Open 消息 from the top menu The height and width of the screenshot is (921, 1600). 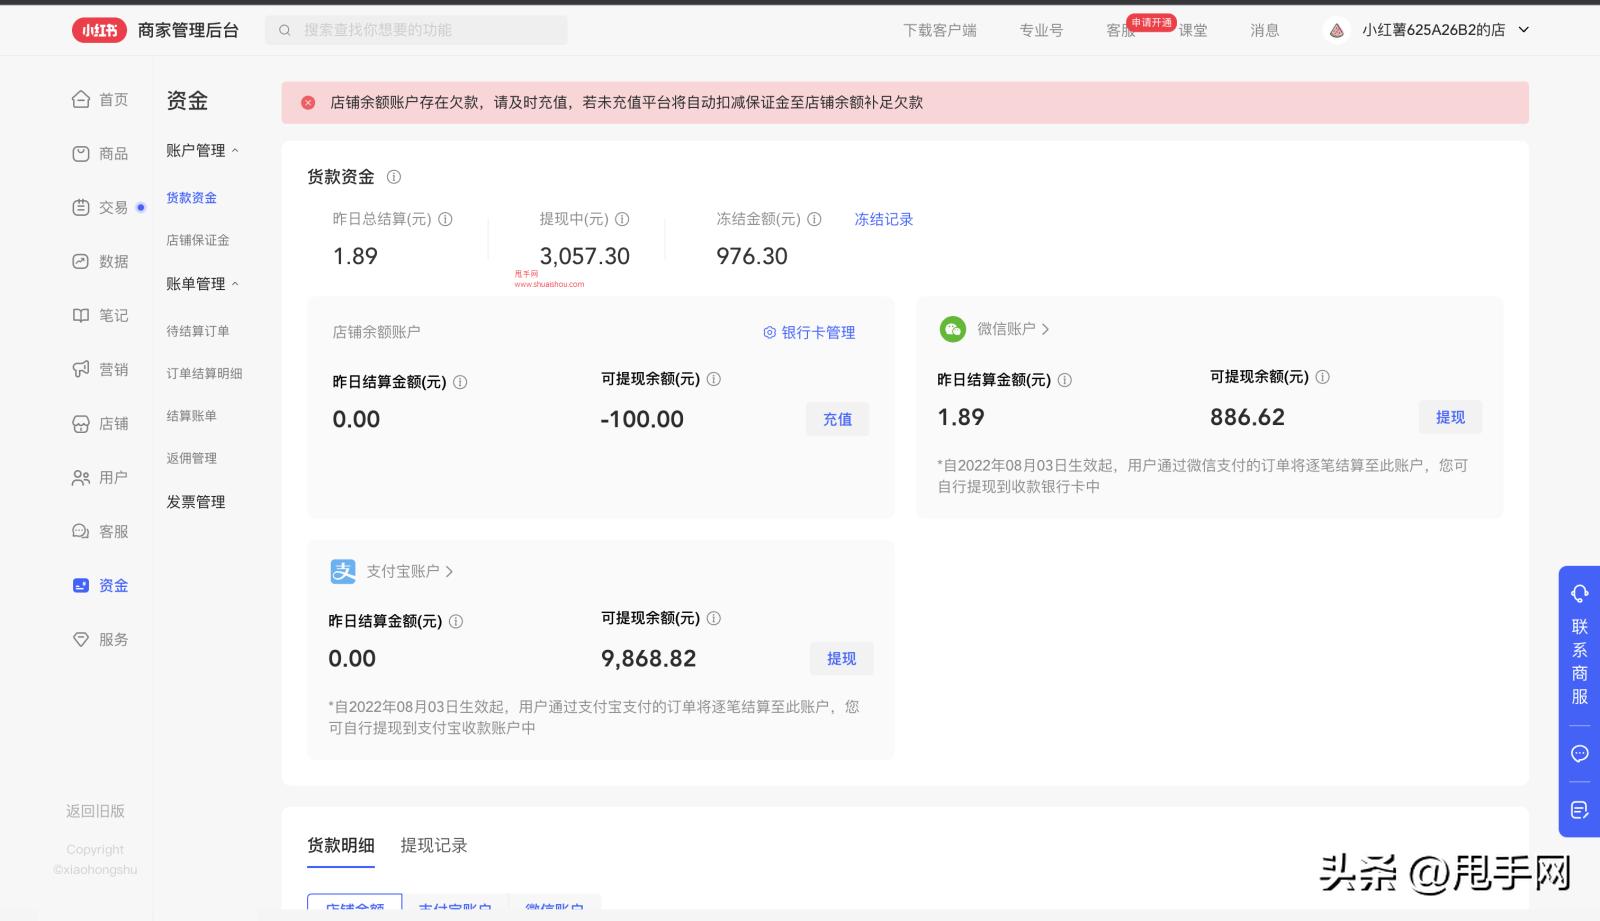[1264, 30]
